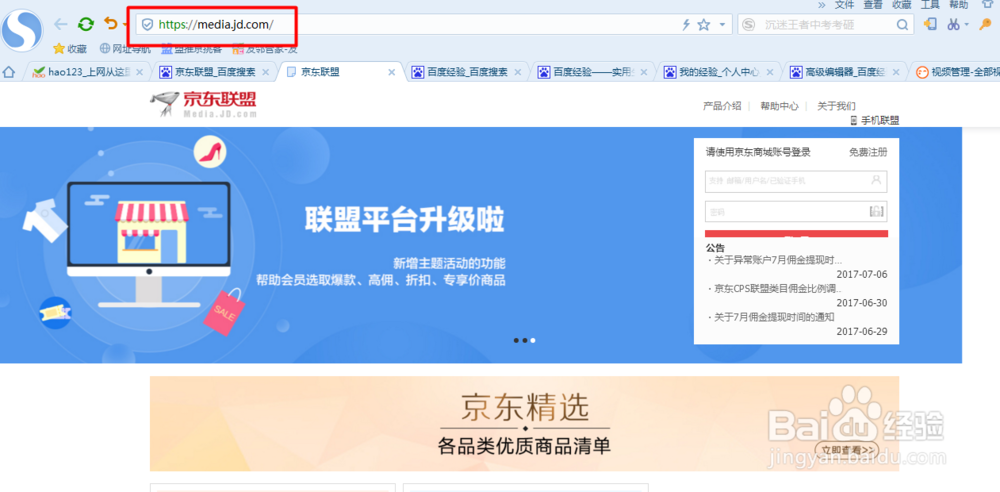Click the red login button
1000x492 pixels.
coord(796,234)
